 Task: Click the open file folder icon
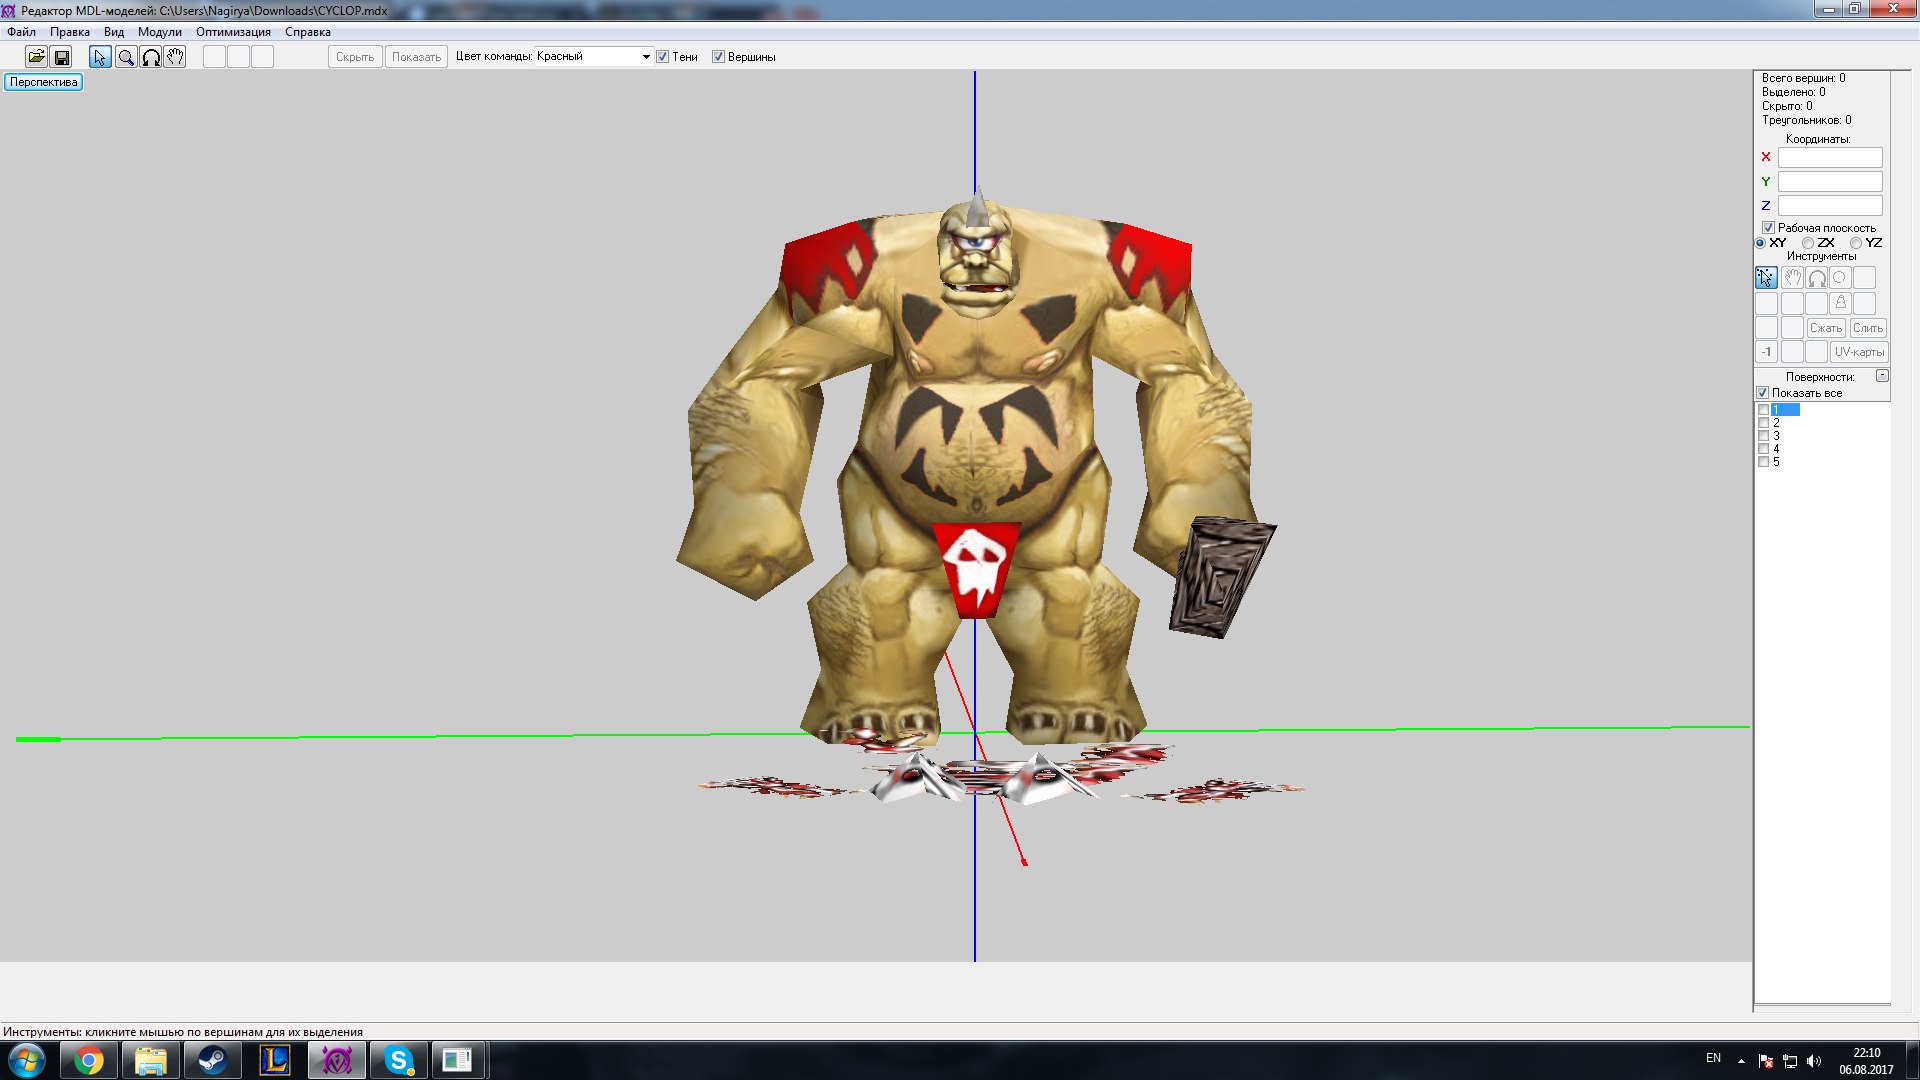tap(36, 57)
